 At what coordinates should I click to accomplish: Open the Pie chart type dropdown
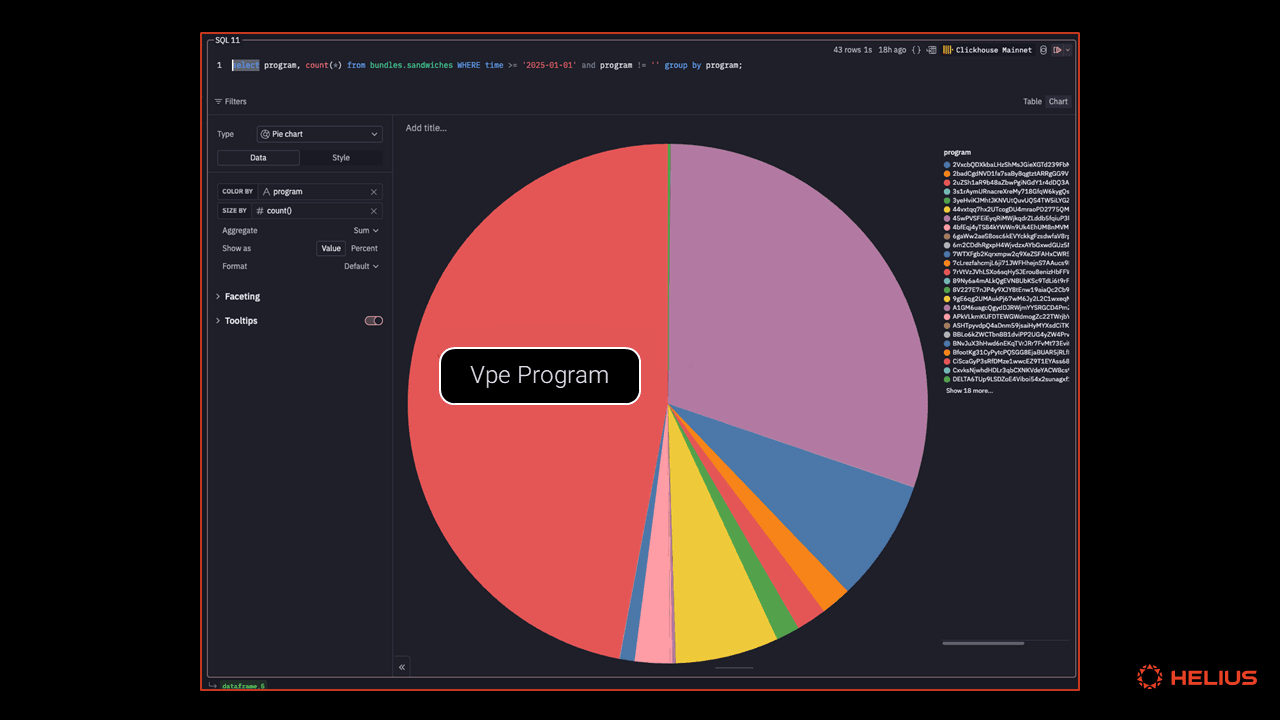319,133
